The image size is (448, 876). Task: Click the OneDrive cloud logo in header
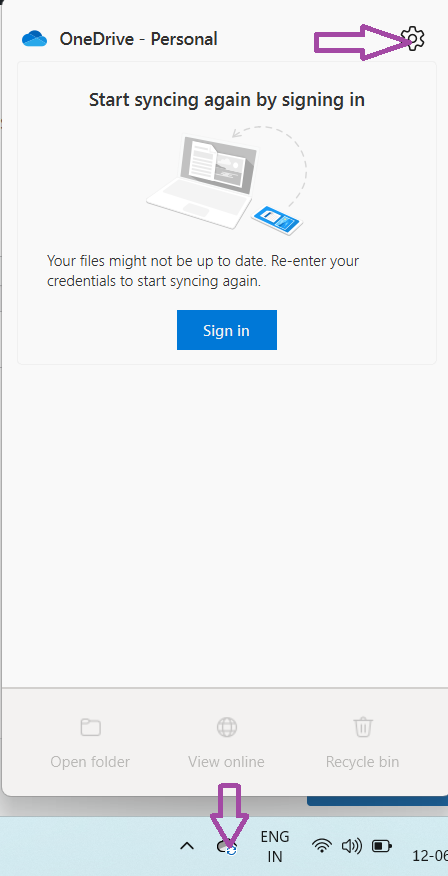[x=35, y=39]
